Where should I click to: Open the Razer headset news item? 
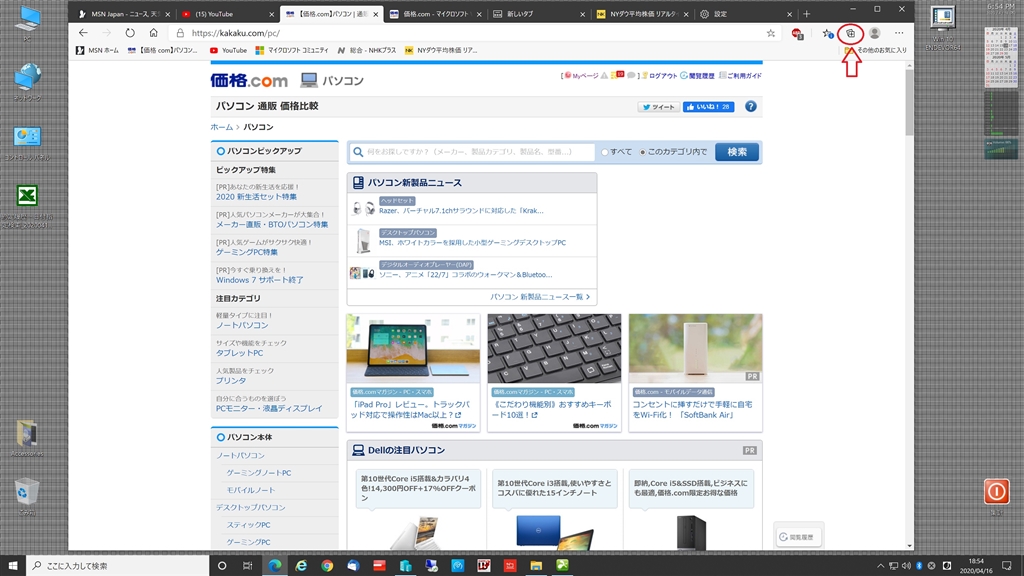point(461,211)
